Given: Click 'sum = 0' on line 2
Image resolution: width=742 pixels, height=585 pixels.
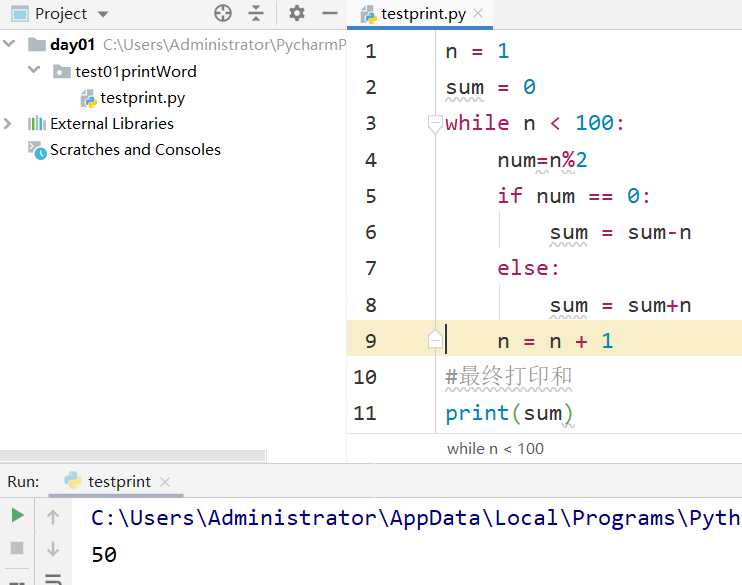Looking at the screenshot, I should click(491, 88).
